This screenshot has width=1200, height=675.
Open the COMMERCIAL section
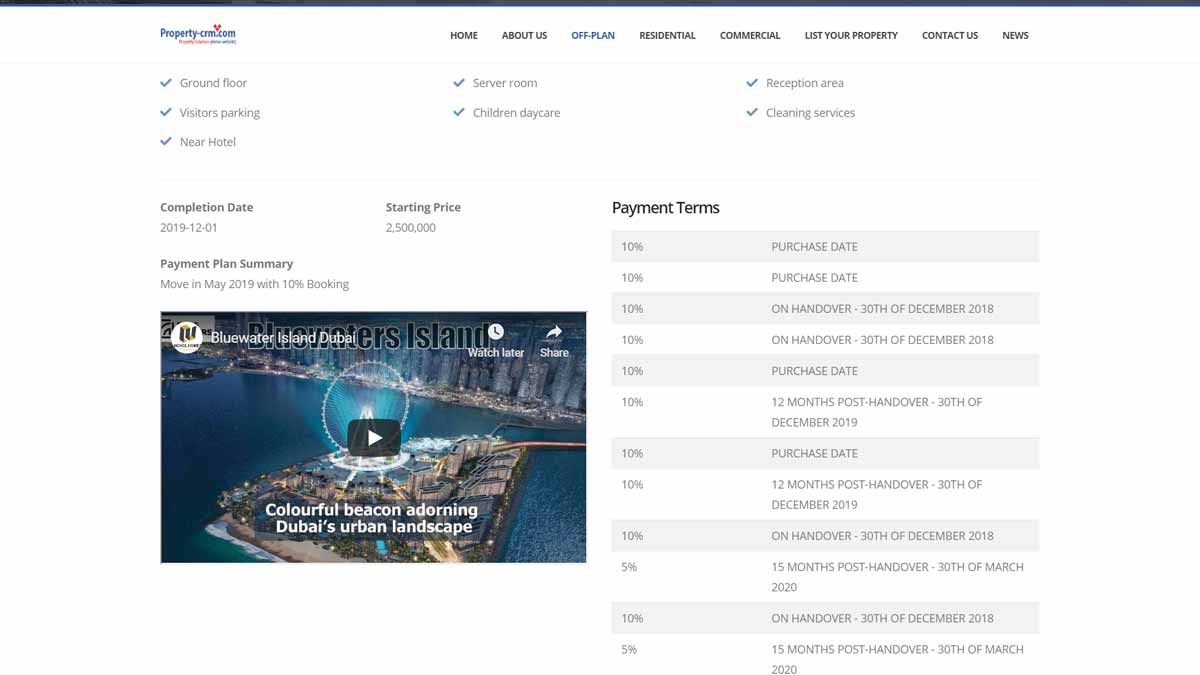750,36
